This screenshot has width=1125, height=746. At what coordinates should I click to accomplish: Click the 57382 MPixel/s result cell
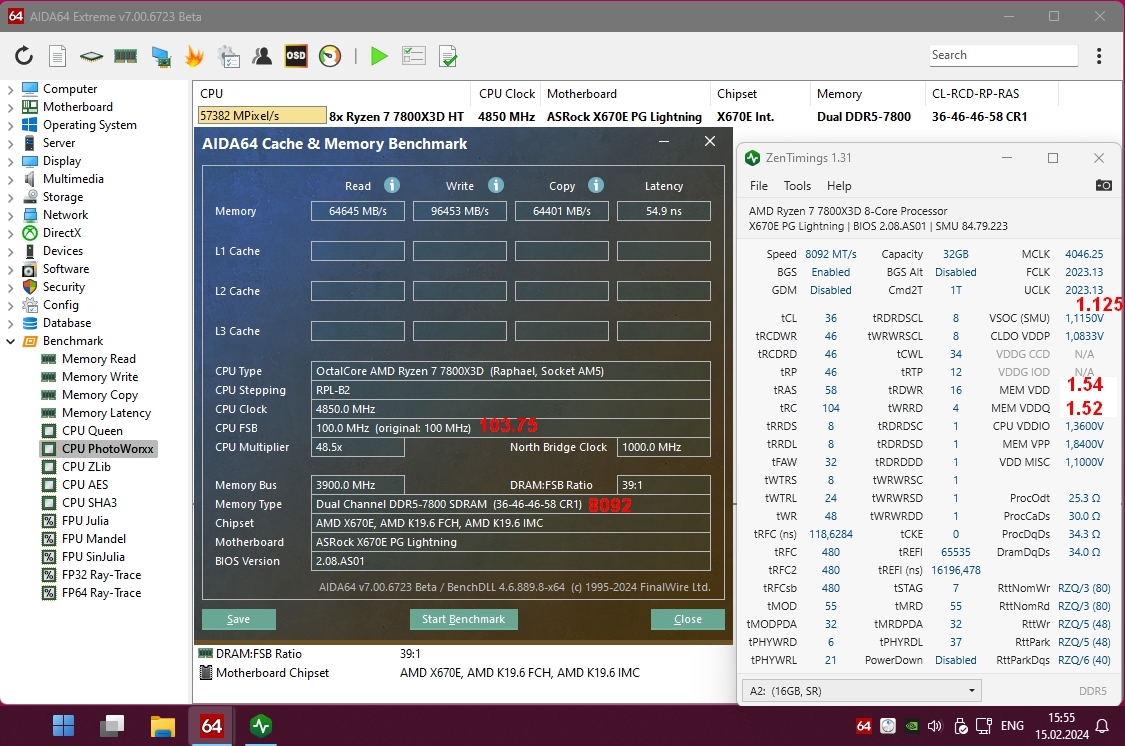tap(262, 115)
